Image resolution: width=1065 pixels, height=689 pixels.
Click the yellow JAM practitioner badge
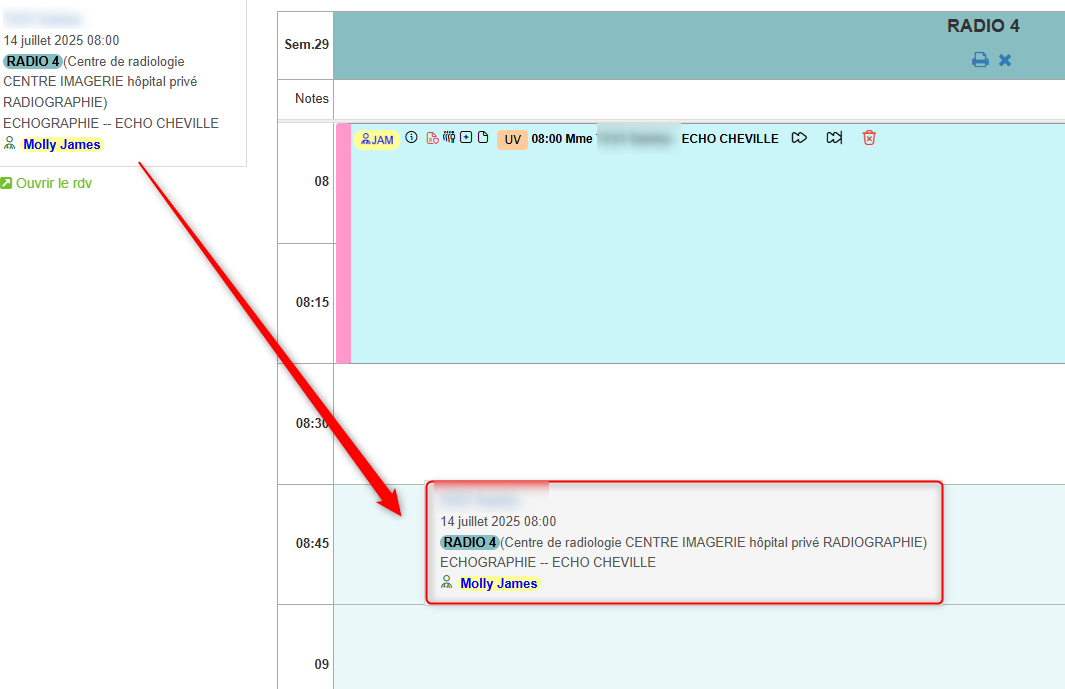click(x=377, y=140)
